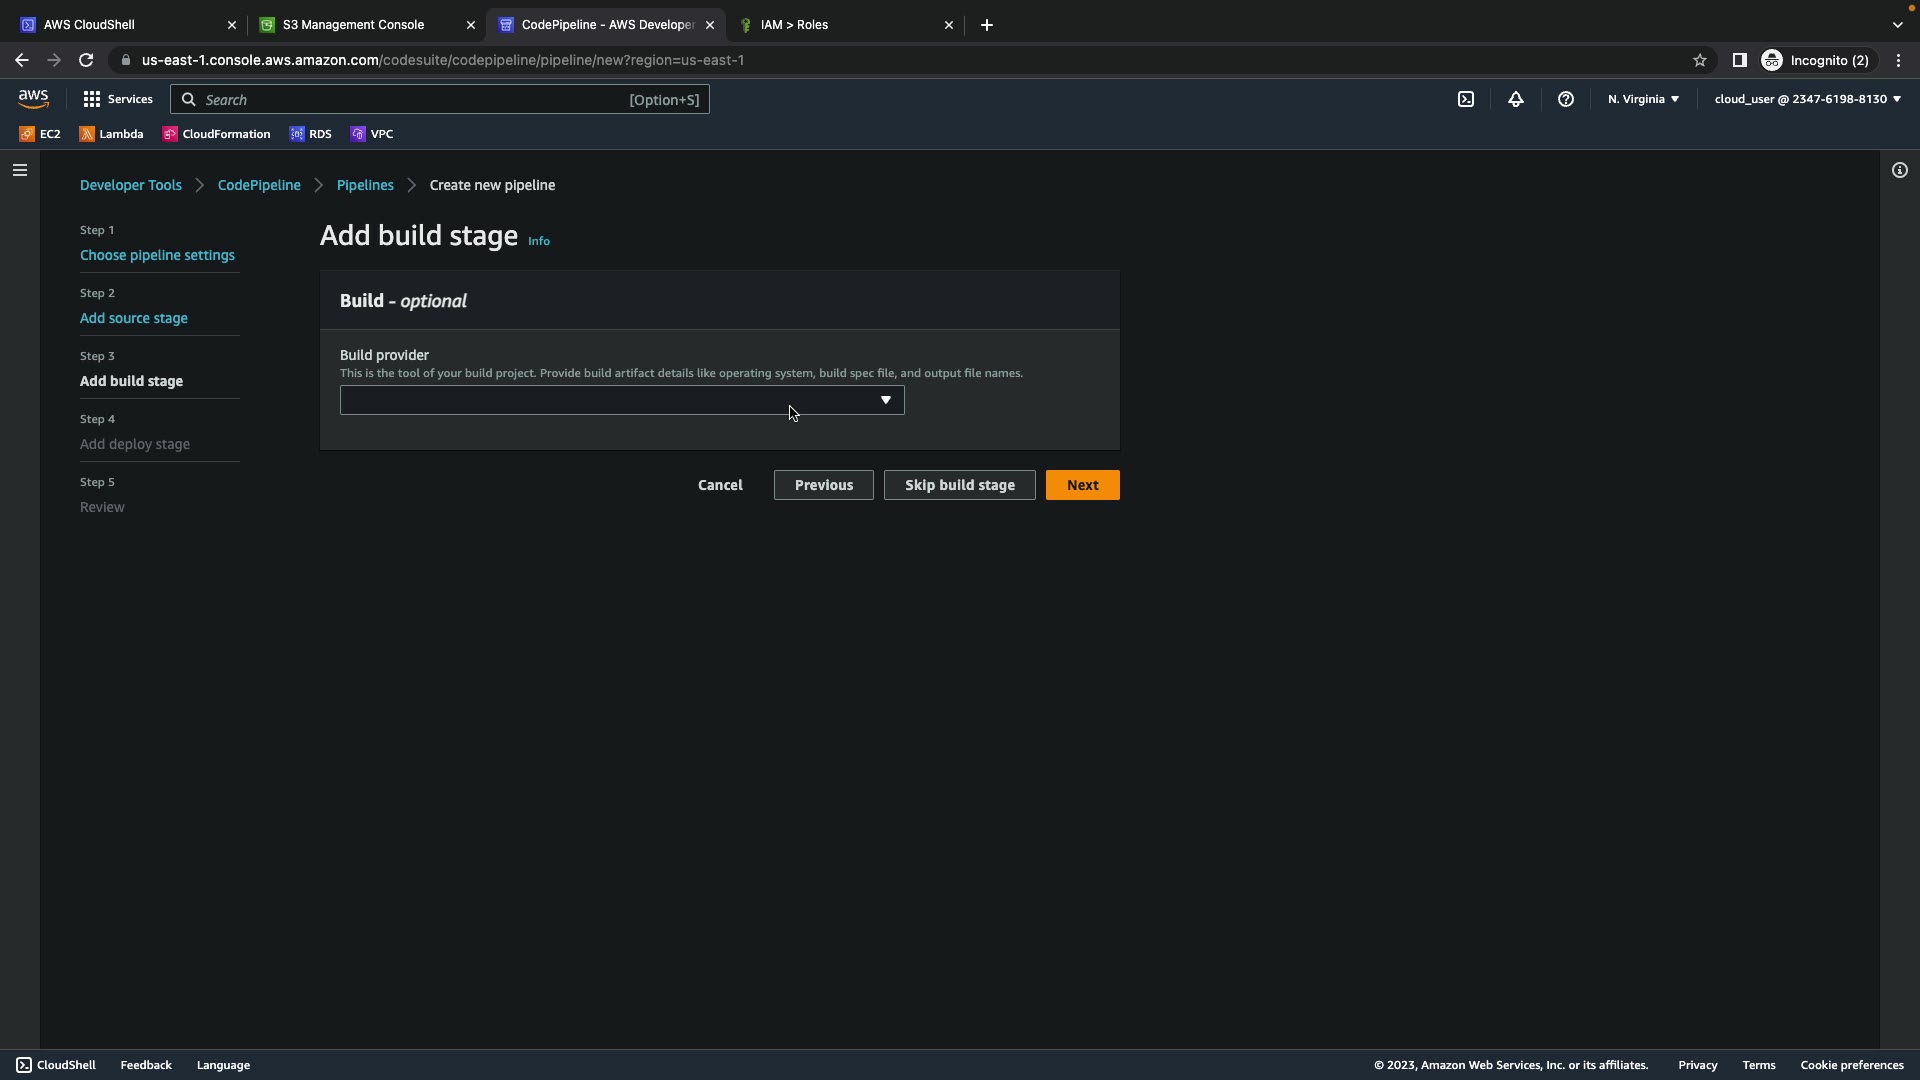Viewport: 1920px width, 1080px height.
Task: Open the N. Virginia region selector
Action: tap(1643, 99)
